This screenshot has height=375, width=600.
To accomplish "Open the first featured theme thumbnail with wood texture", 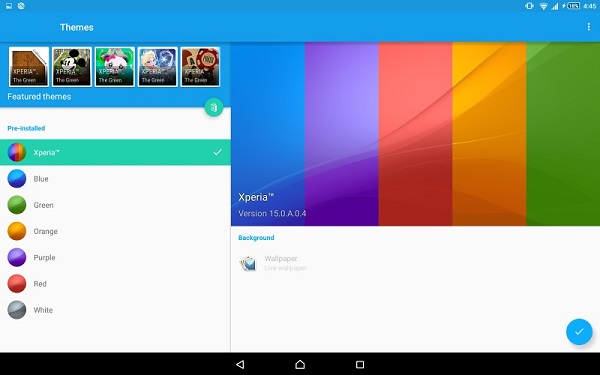I will point(29,67).
